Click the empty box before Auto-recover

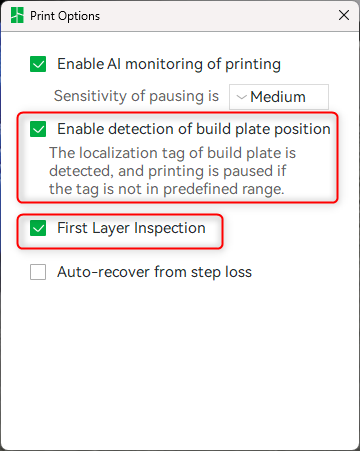coord(38,272)
